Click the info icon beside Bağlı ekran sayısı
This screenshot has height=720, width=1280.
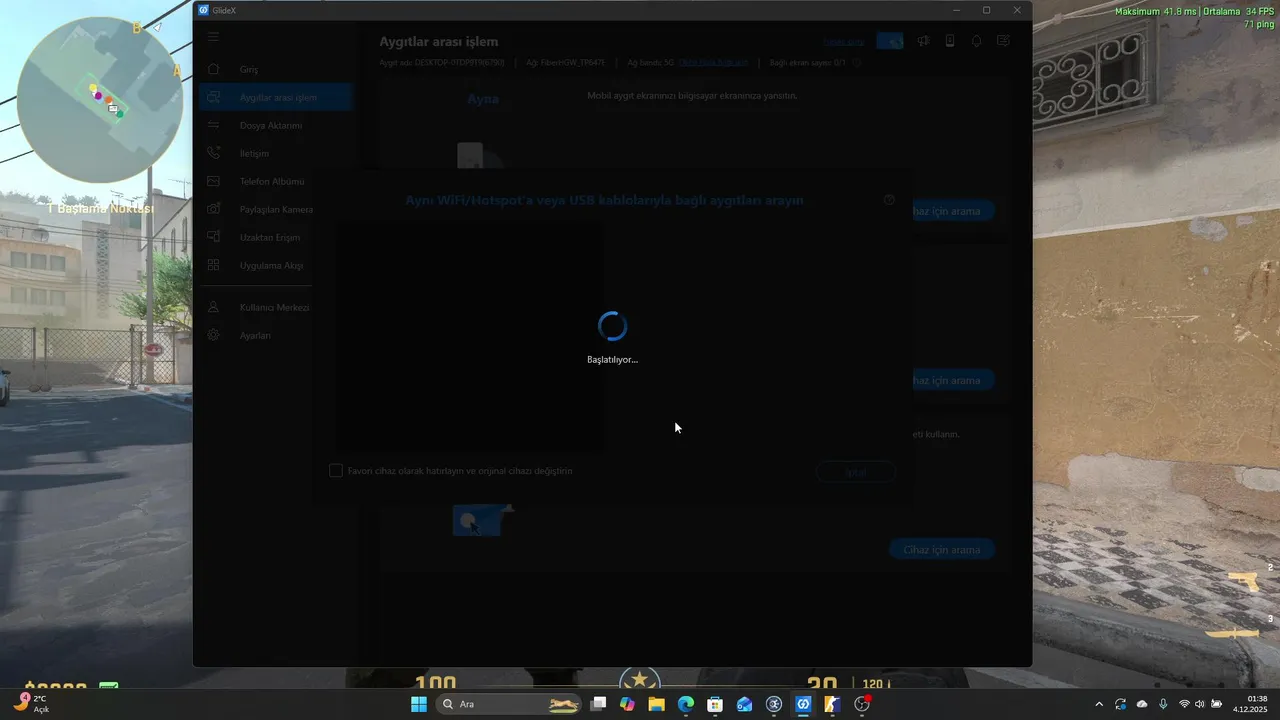pyautogui.click(x=857, y=62)
